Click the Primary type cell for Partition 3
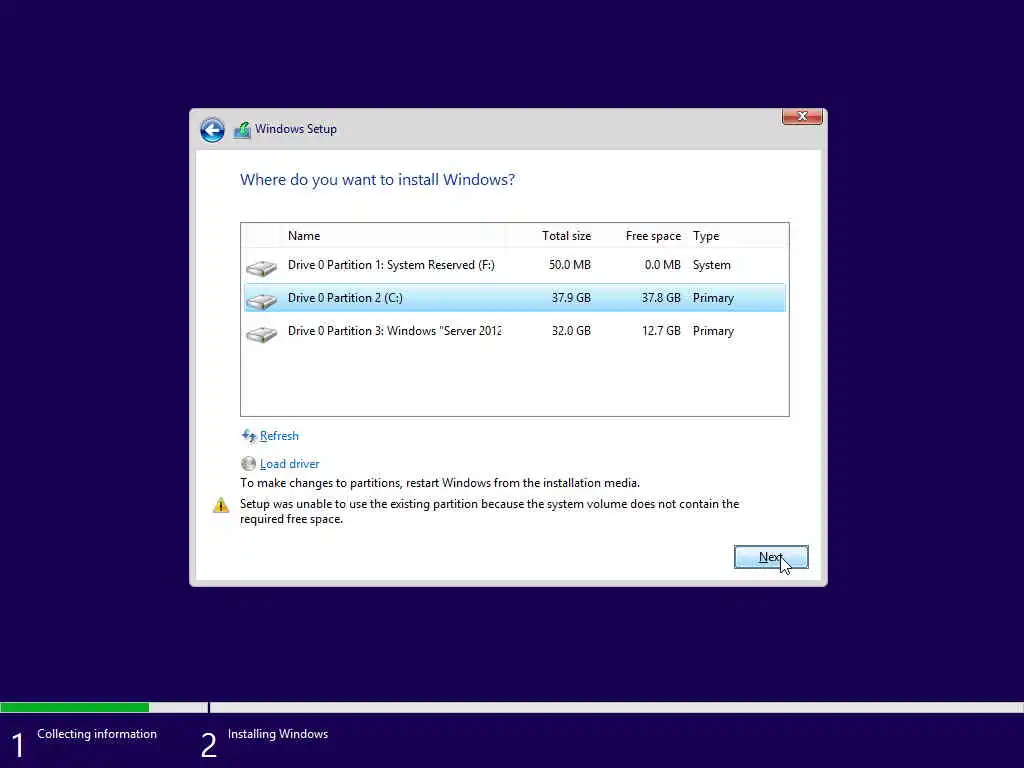The image size is (1024, 768). 713,331
